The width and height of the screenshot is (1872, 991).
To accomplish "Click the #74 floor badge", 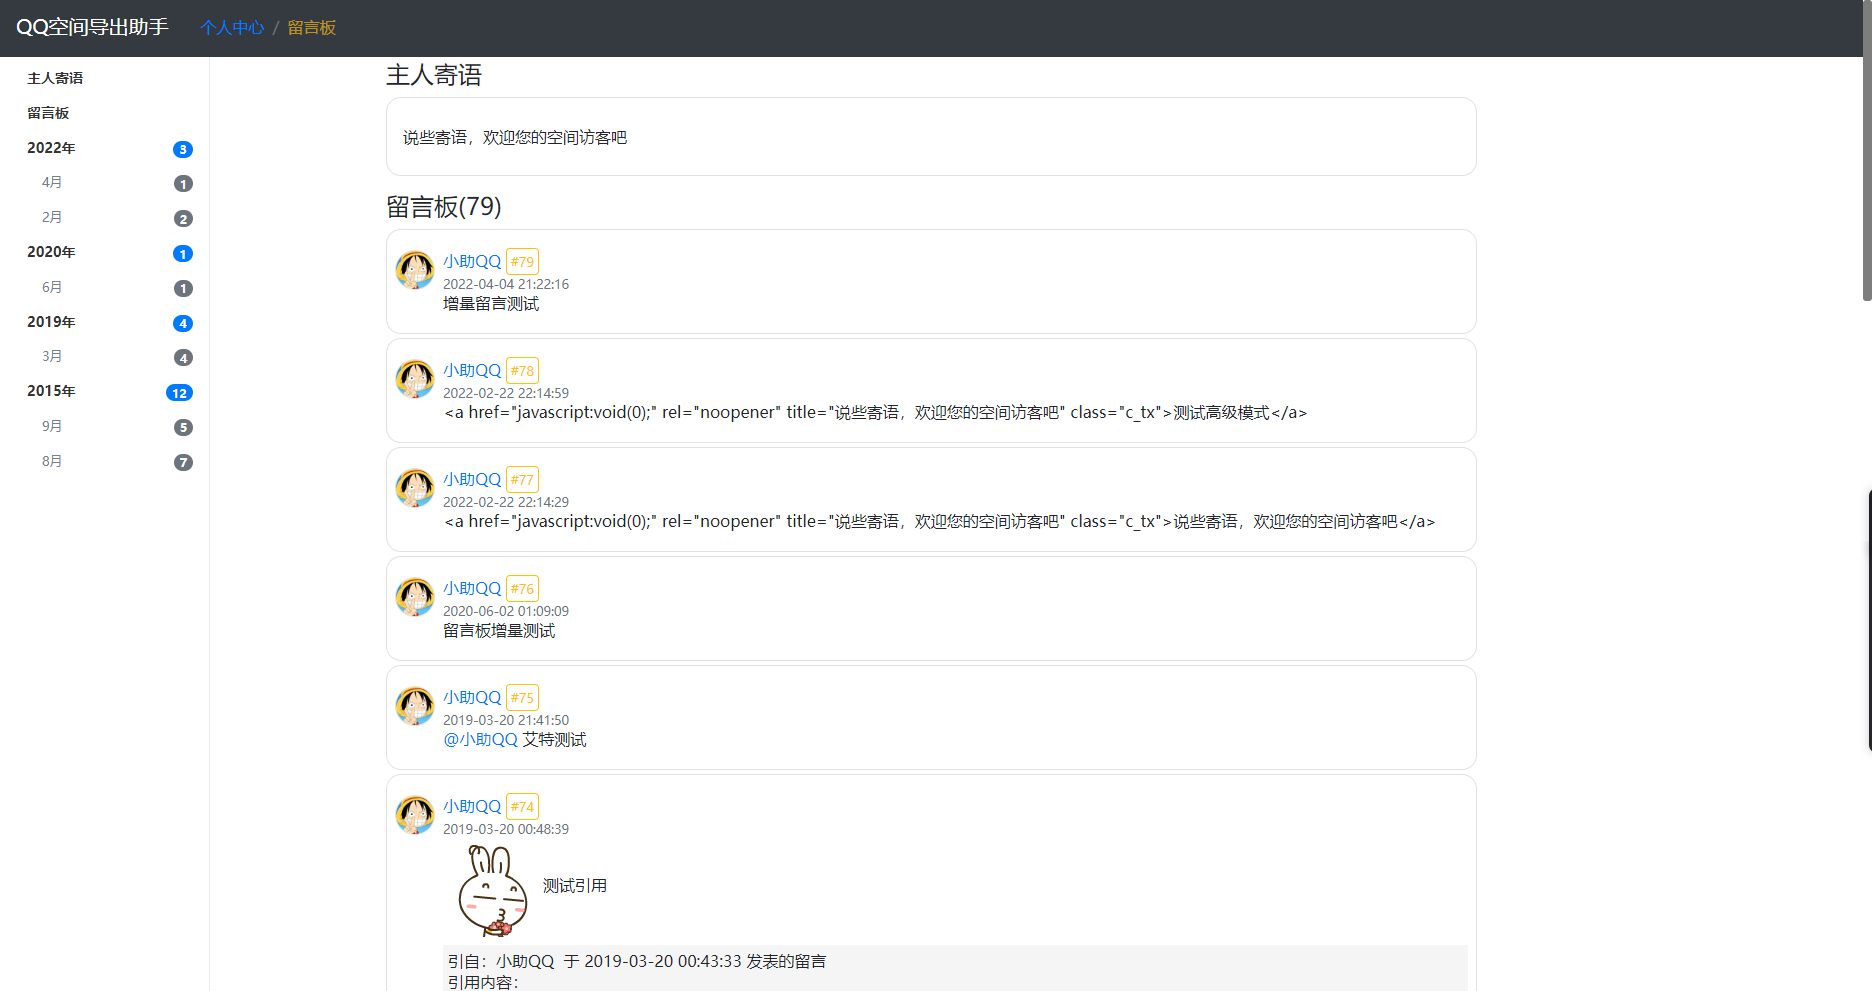I will point(522,807).
